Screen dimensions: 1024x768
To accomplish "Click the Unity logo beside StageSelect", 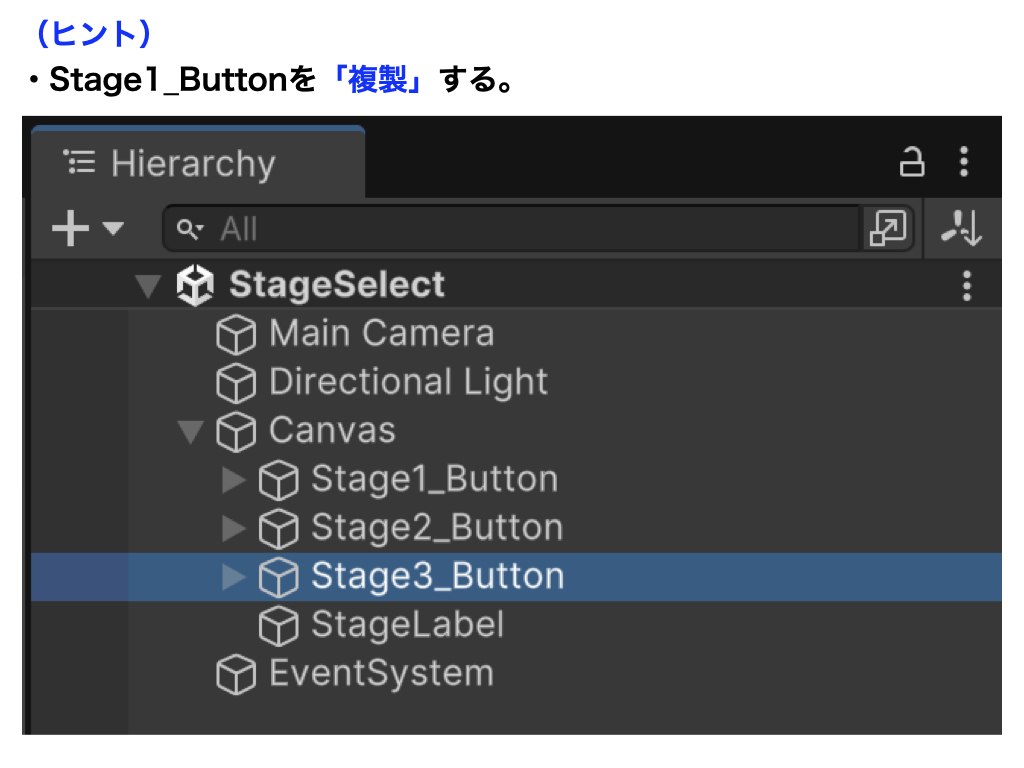I will [195, 286].
